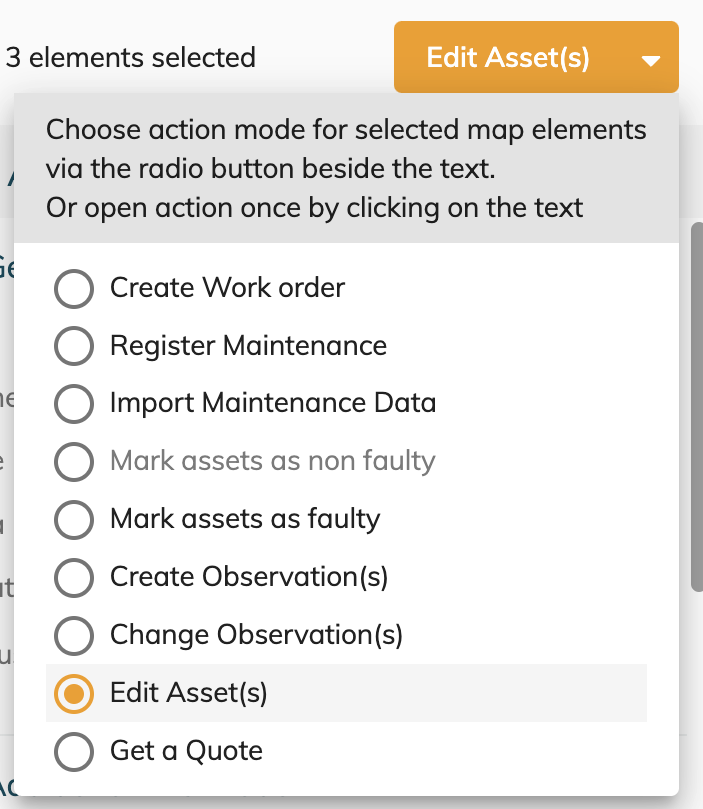Click the Create Observation(s) text label
The width and height of the screenshot is (703, 809).
pos(250,577)
